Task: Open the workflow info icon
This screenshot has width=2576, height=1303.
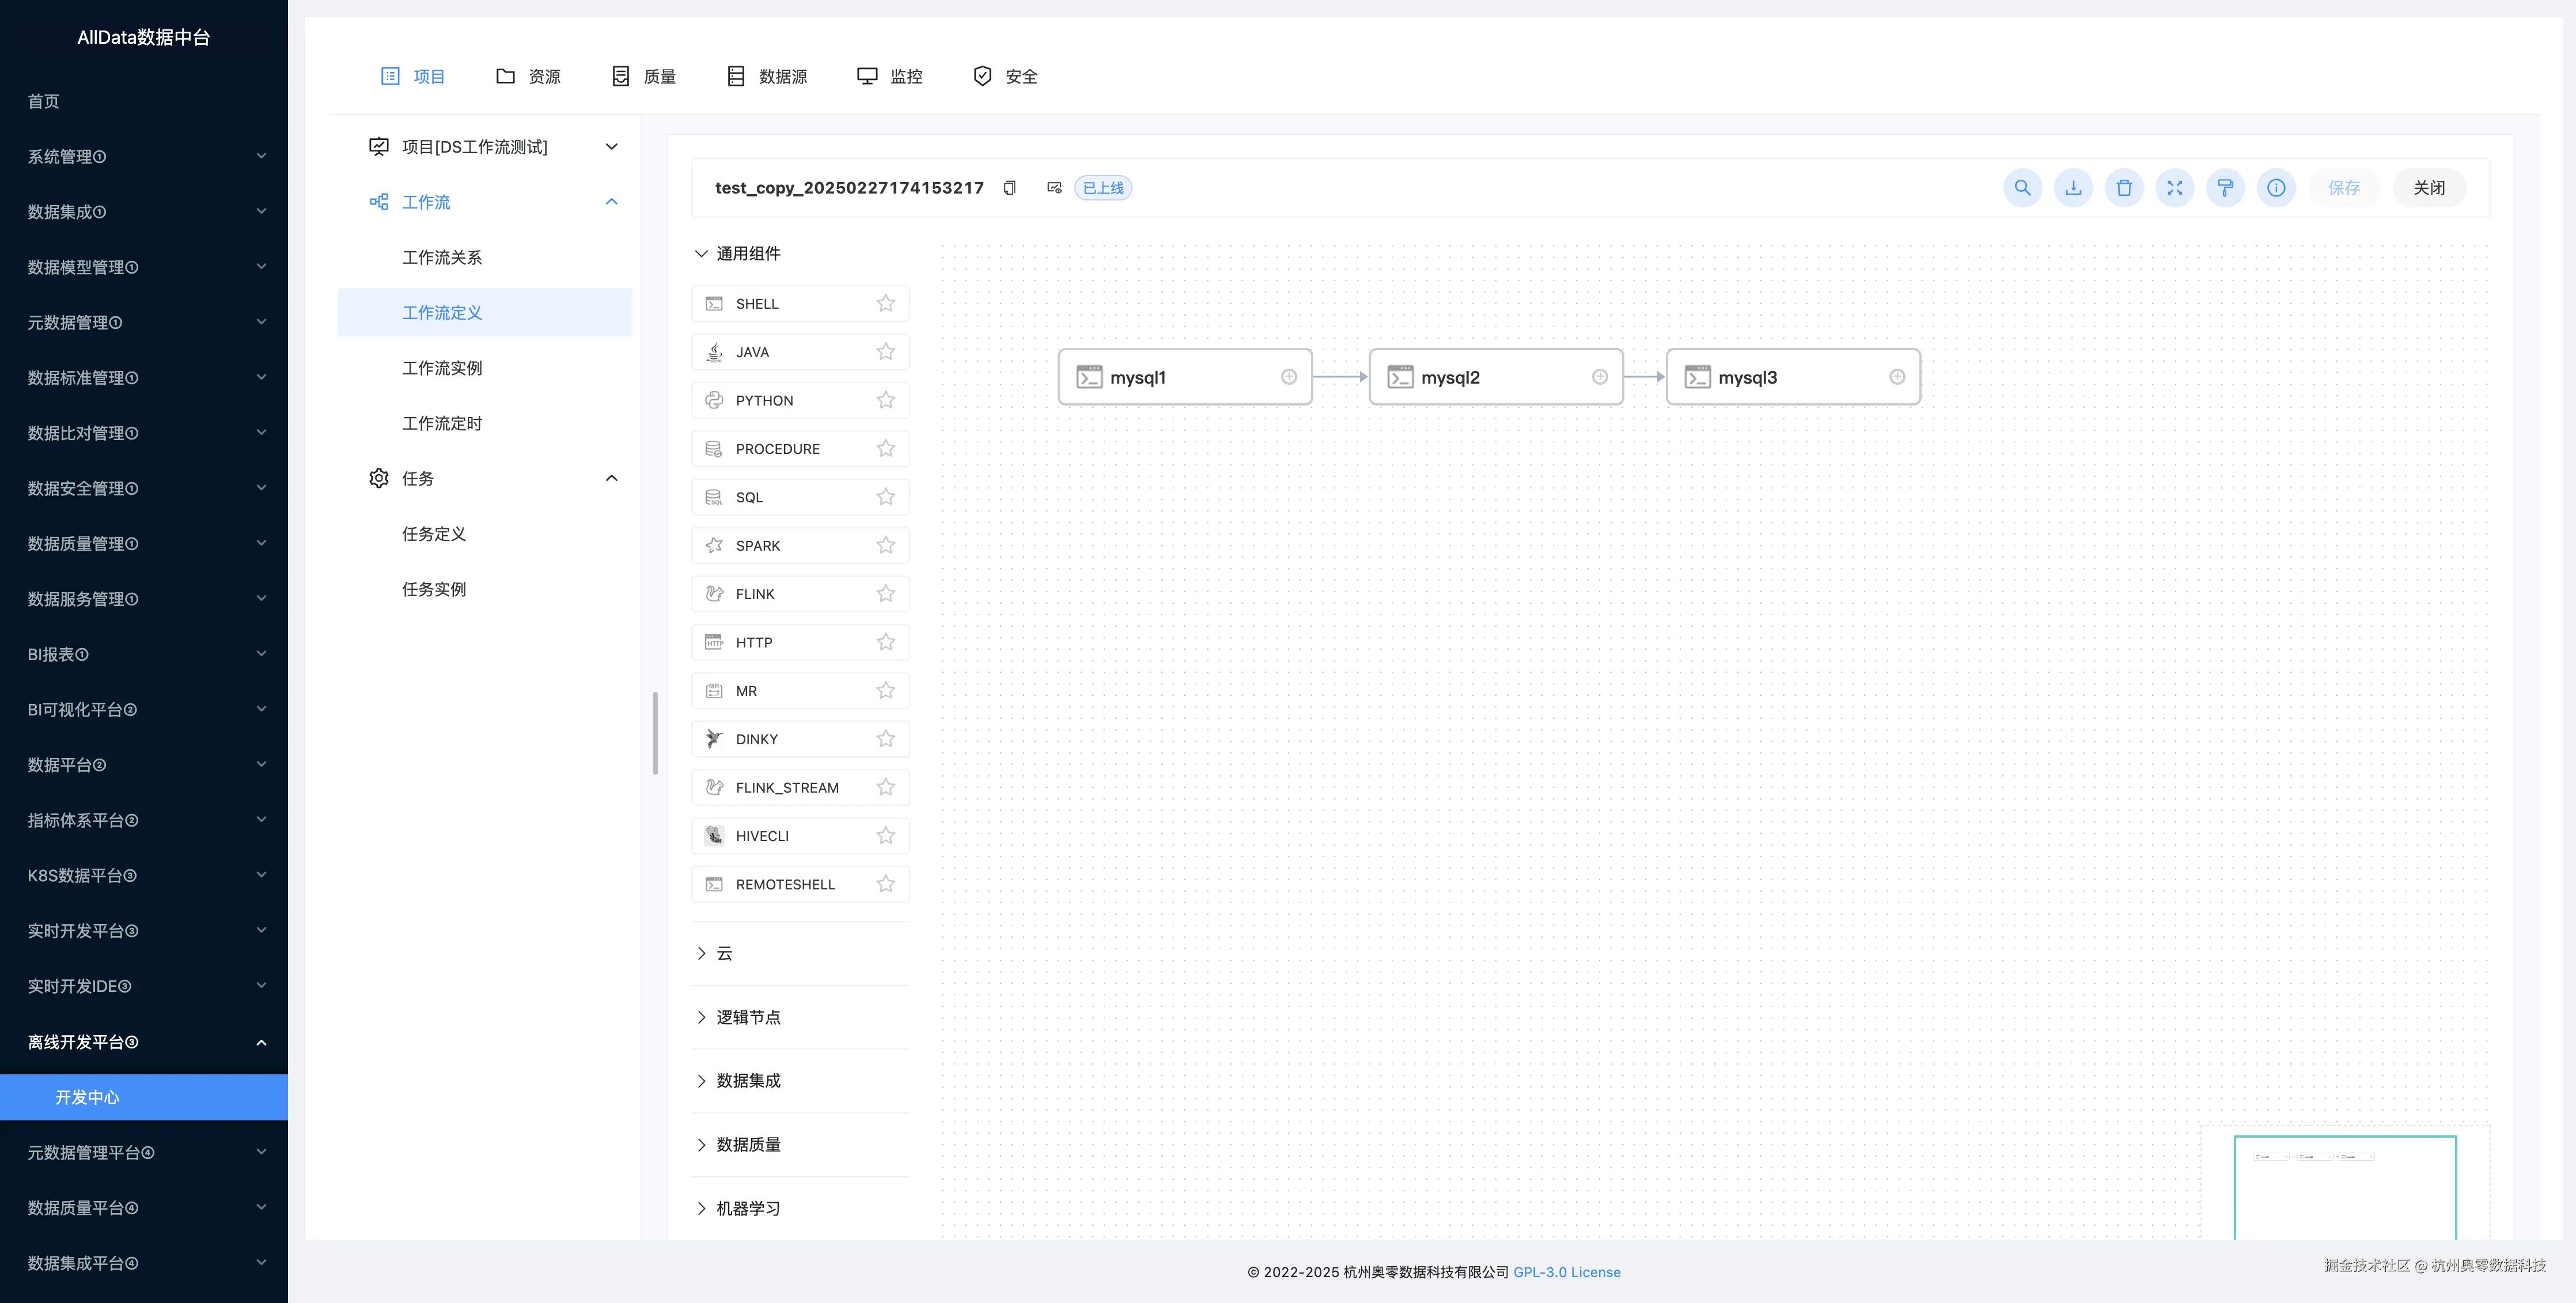Action: click(x=2276, y=188)
